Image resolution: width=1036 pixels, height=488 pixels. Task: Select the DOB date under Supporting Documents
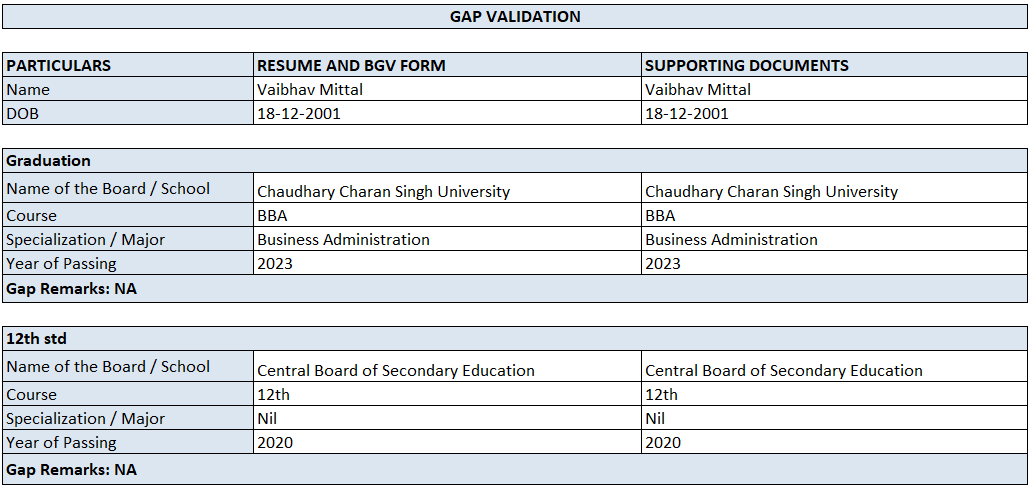pyautogui.click(x=686, y=114)
